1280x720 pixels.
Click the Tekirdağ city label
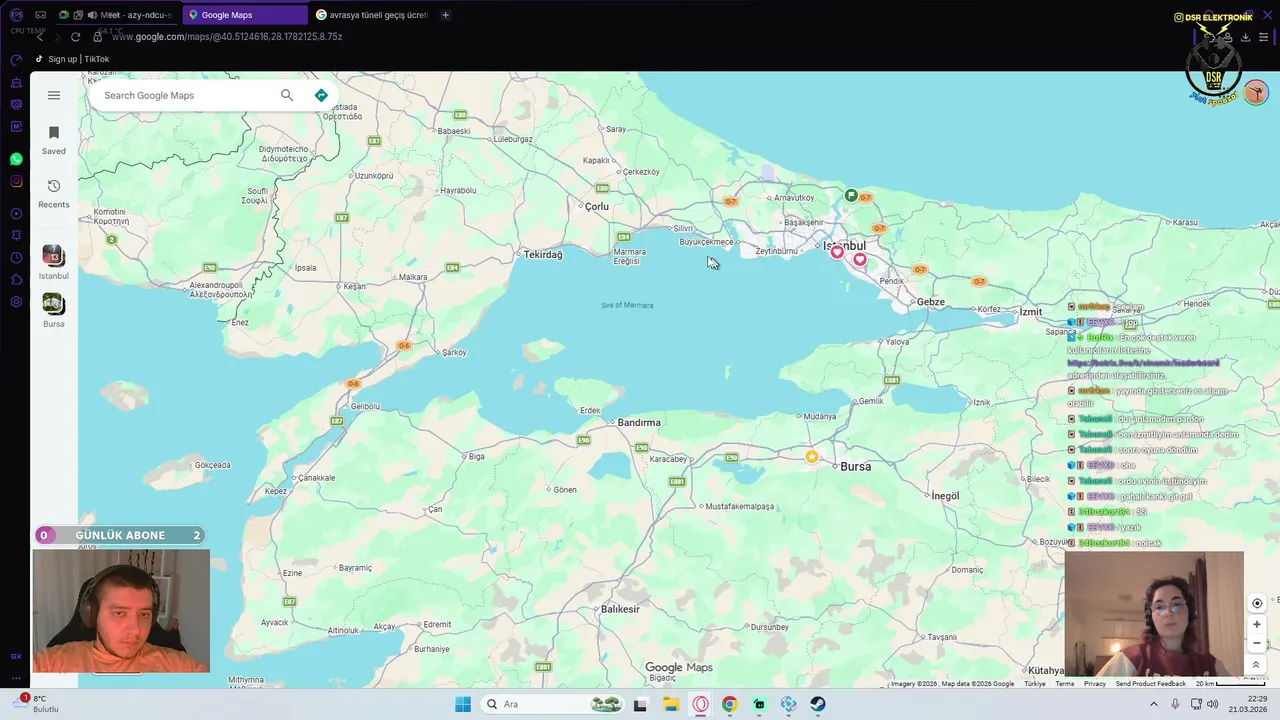(543, 255)
